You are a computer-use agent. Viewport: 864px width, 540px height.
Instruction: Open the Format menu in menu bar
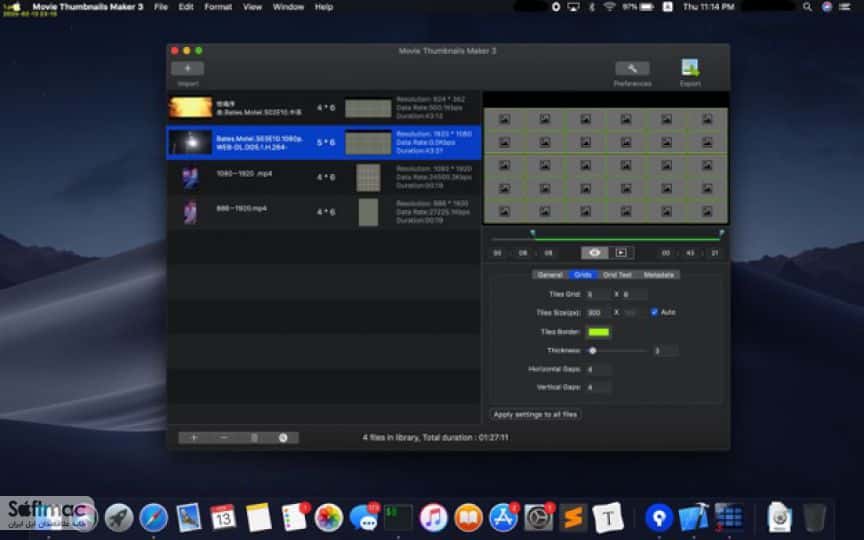pyautogui.click(x=218, y=7)
